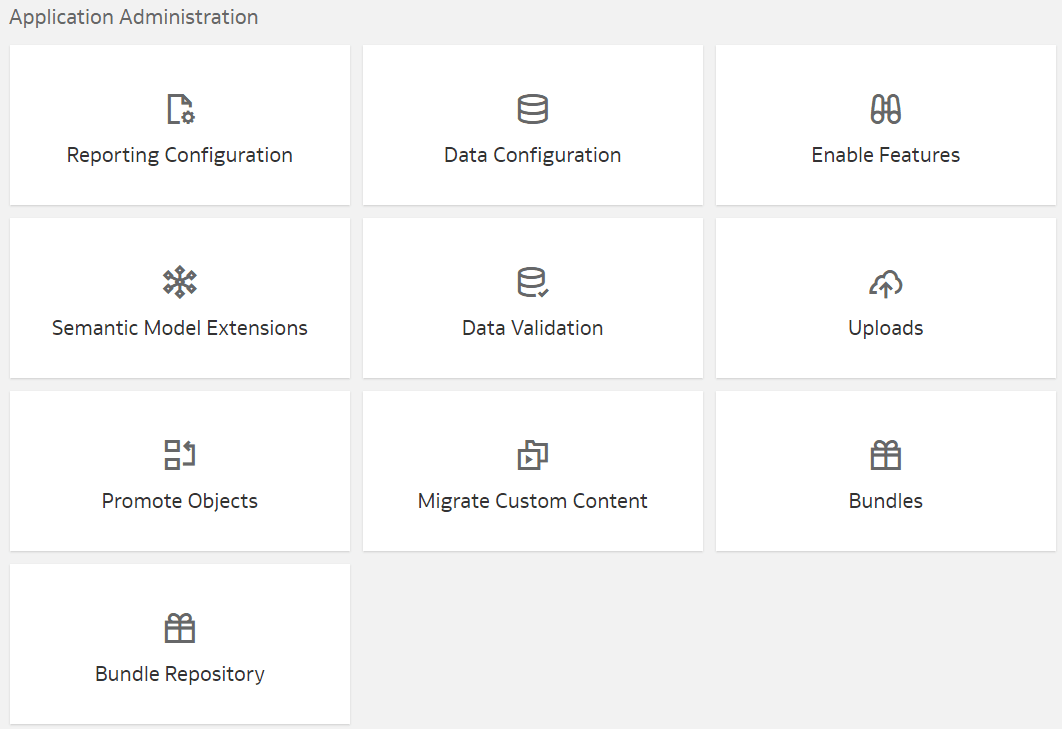Click the Enable Features binoculars icon

point(885,109)
